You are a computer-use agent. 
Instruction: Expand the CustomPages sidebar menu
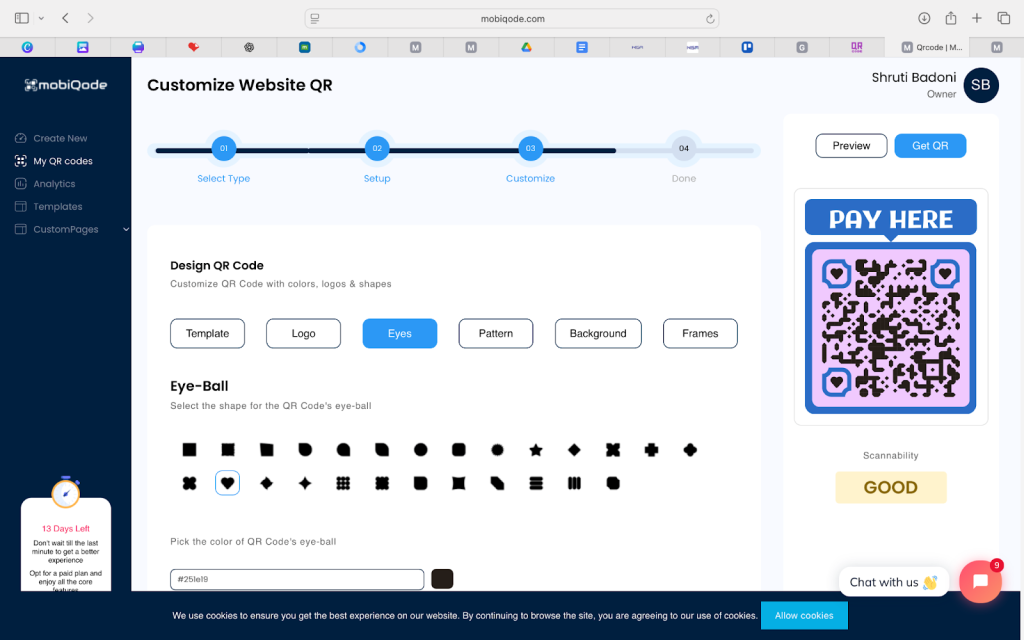point(125,229)
